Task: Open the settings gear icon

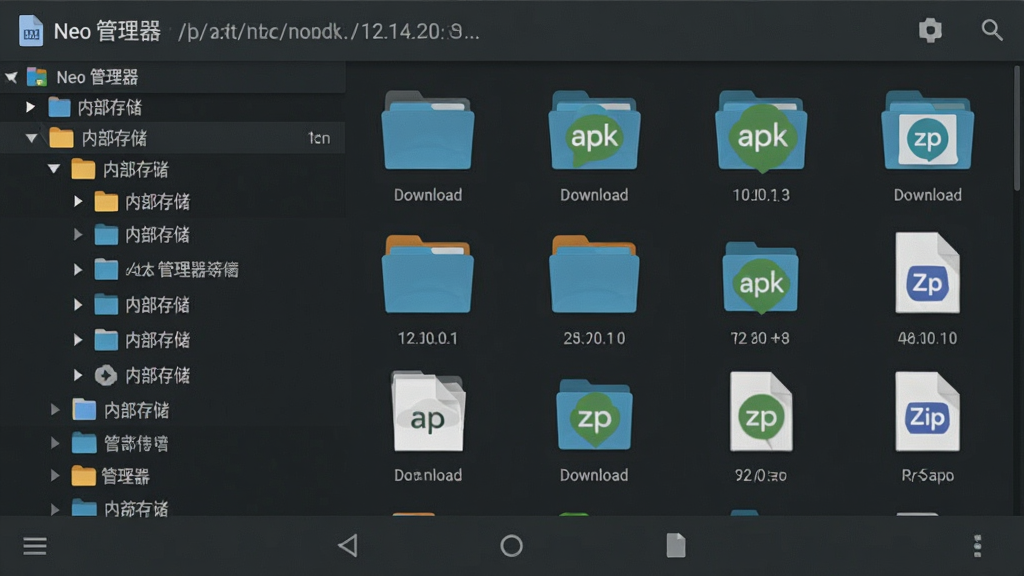Action: point(930,30)
